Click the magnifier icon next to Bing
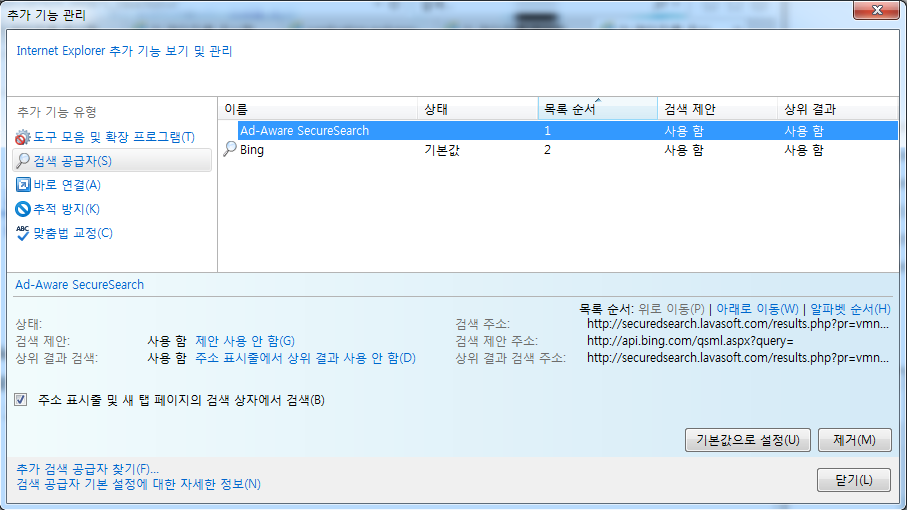Screen dimensions: 907x510 (x=230, y=149)
